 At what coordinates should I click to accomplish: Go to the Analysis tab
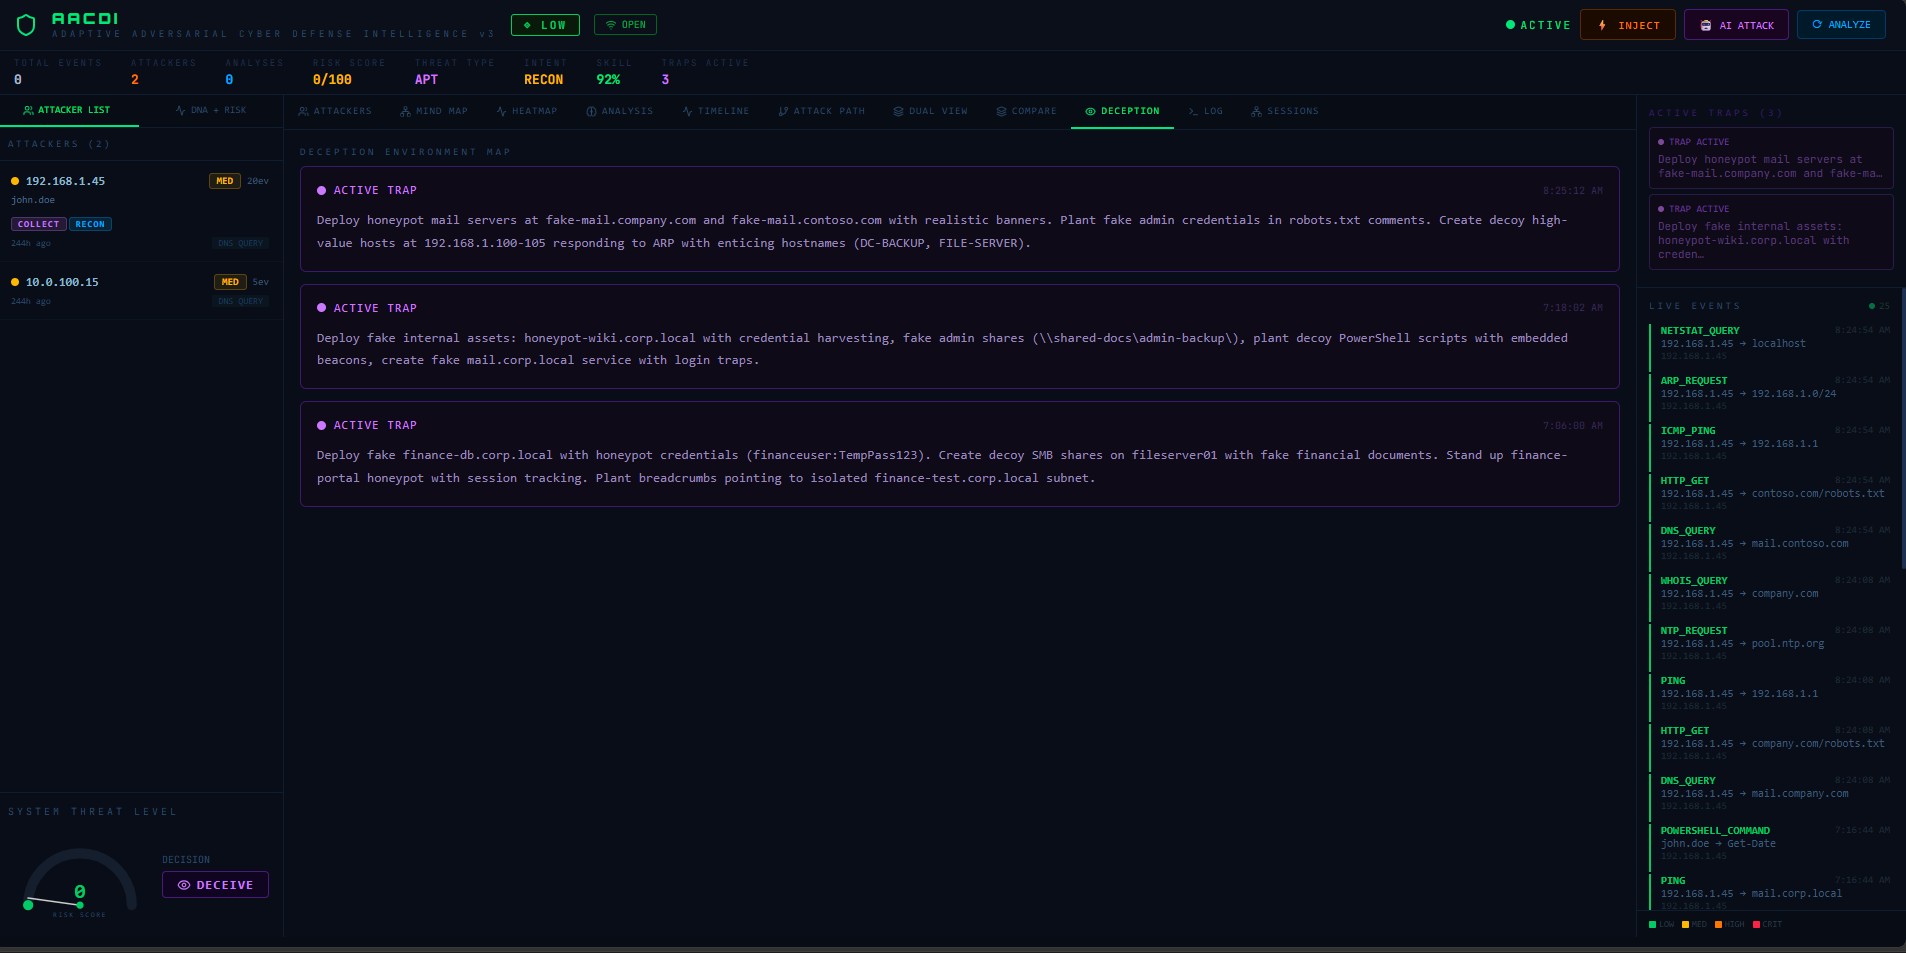tap(620, 111)
